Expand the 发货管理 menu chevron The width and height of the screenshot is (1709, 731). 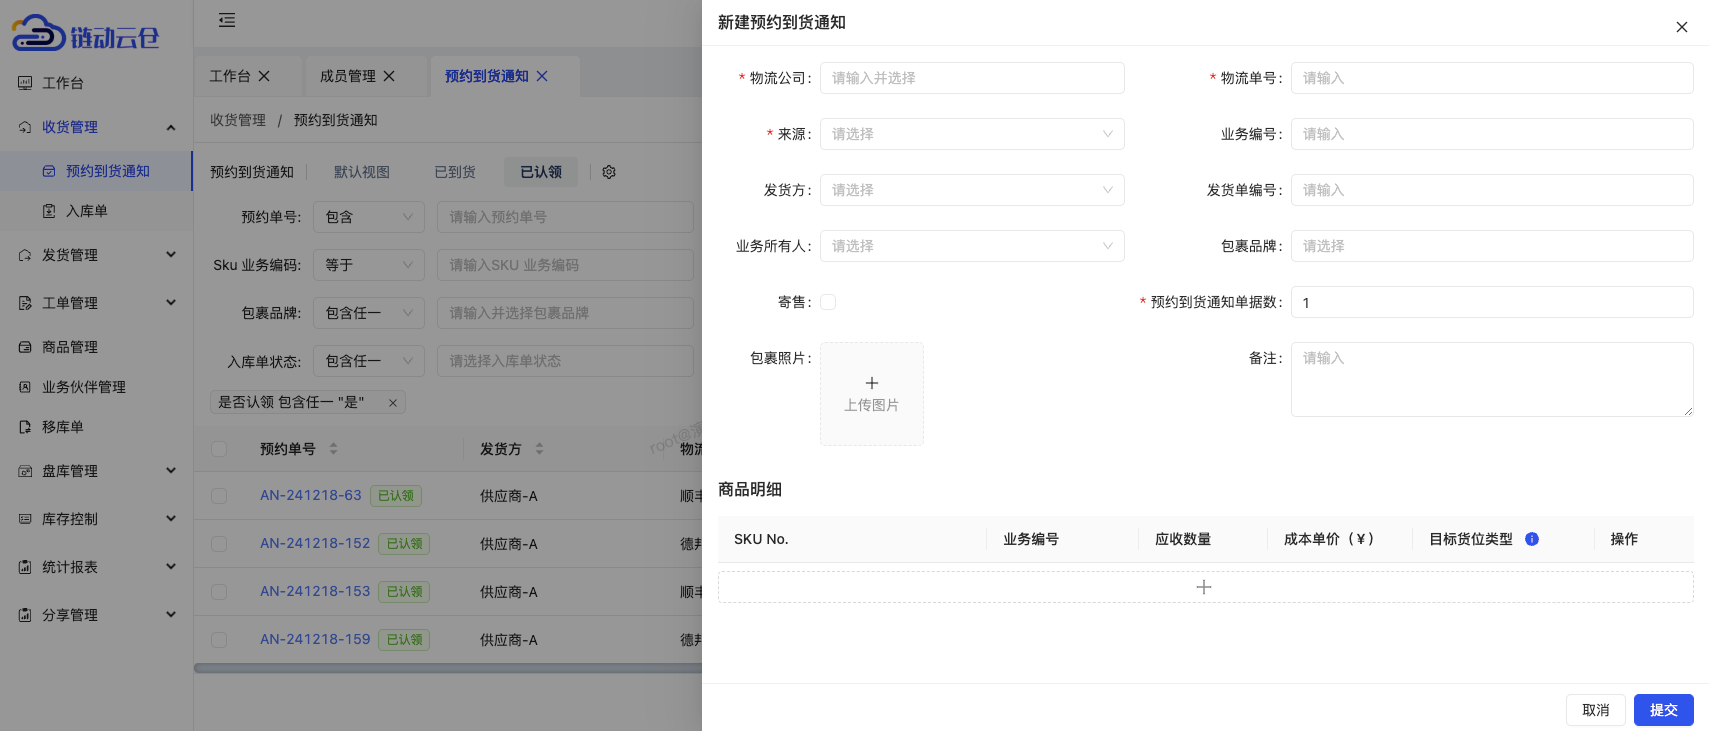171,255
